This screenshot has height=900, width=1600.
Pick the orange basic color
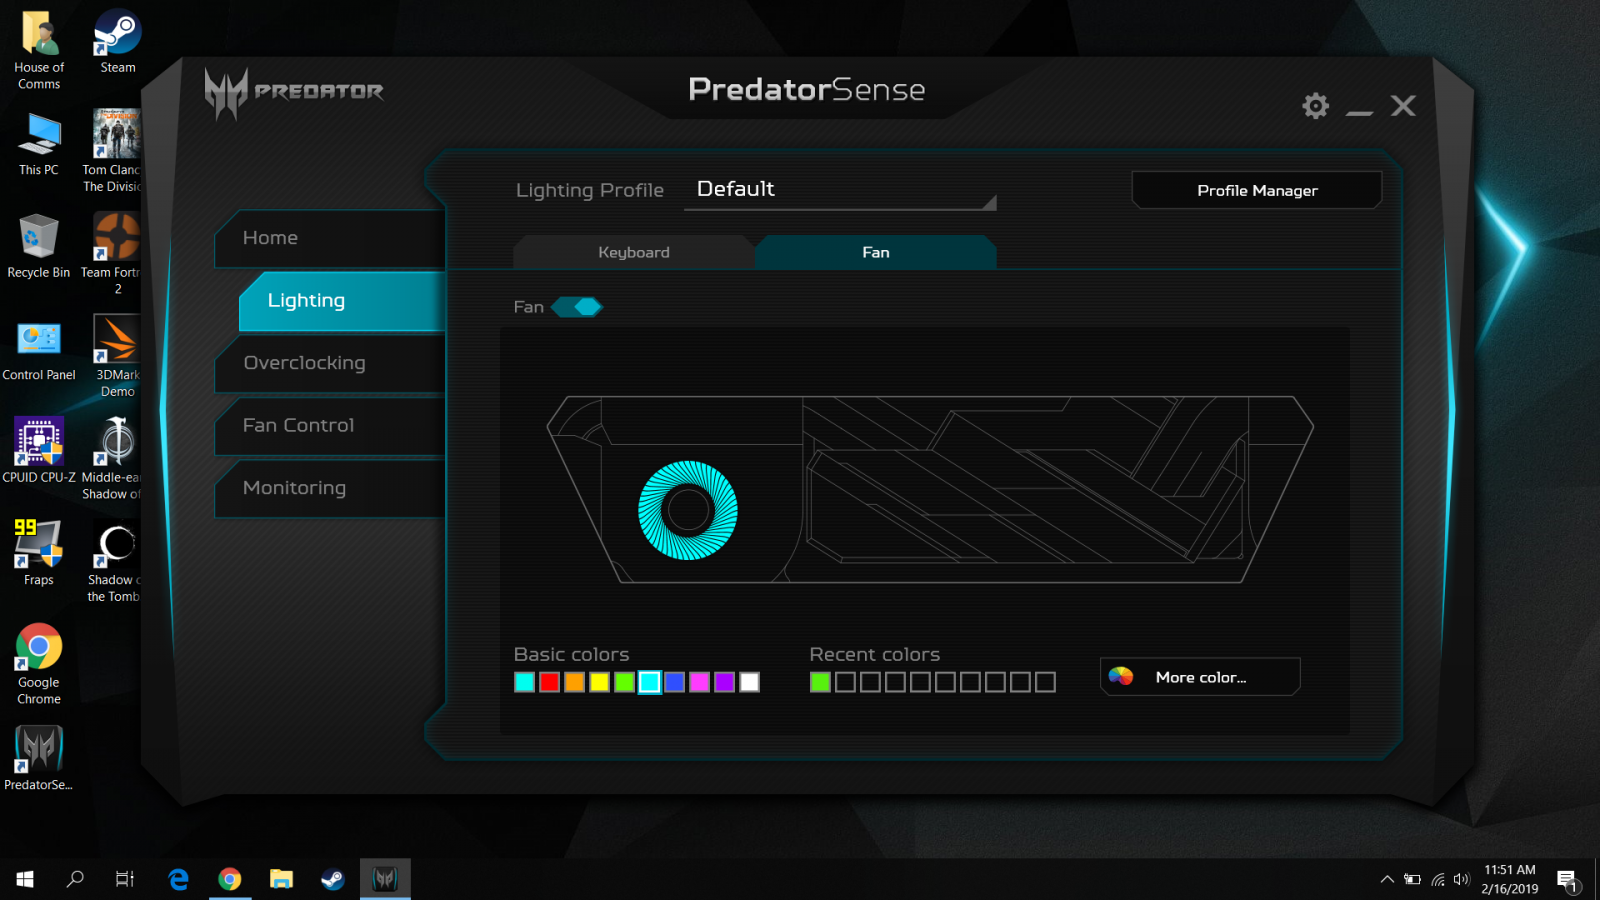coord(574,682)
